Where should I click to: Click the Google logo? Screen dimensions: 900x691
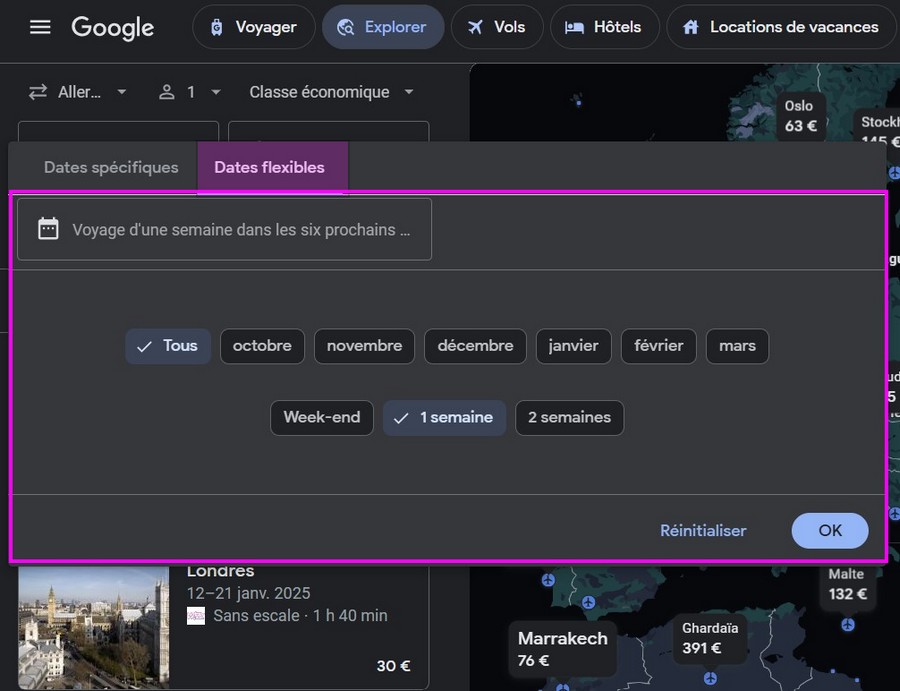point(112,27)
